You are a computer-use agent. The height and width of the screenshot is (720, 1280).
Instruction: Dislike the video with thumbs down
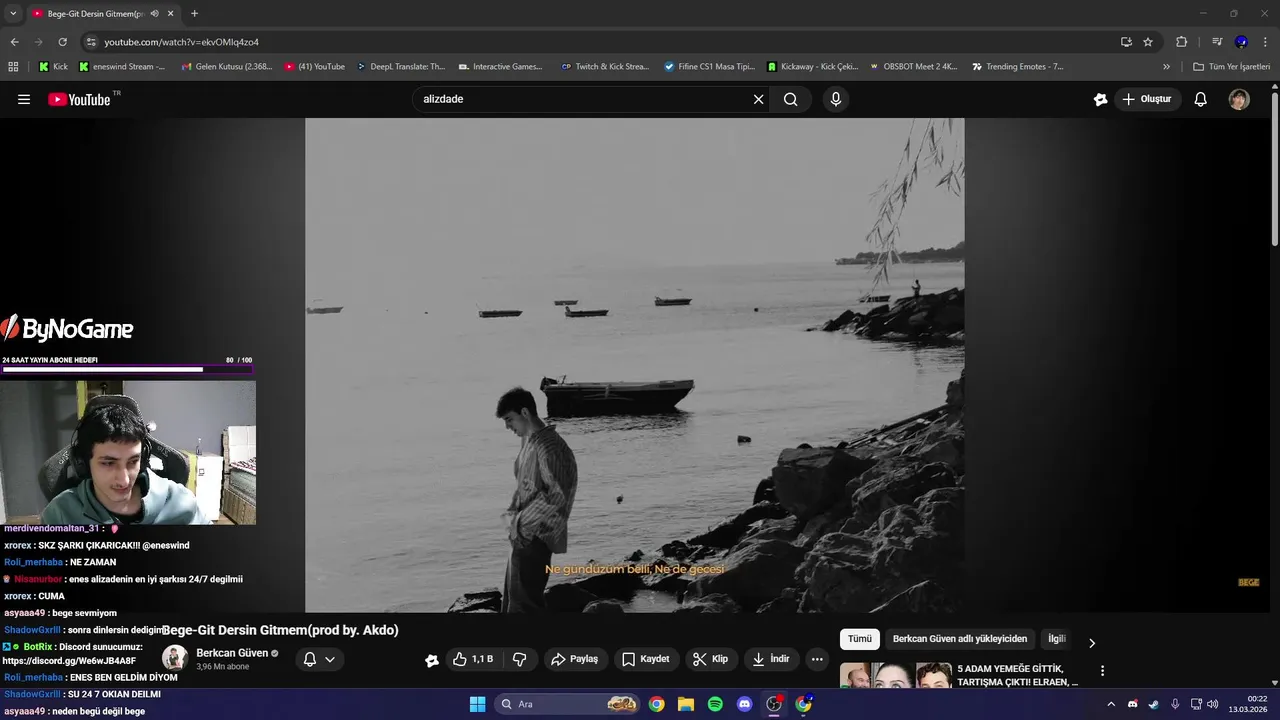519,659
